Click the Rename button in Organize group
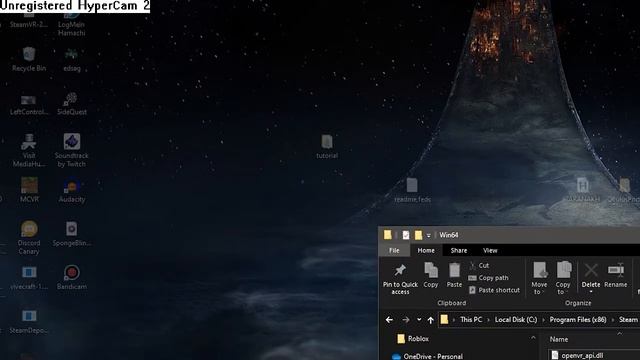This screenshot has width=640, height=360. coord(616,276)
